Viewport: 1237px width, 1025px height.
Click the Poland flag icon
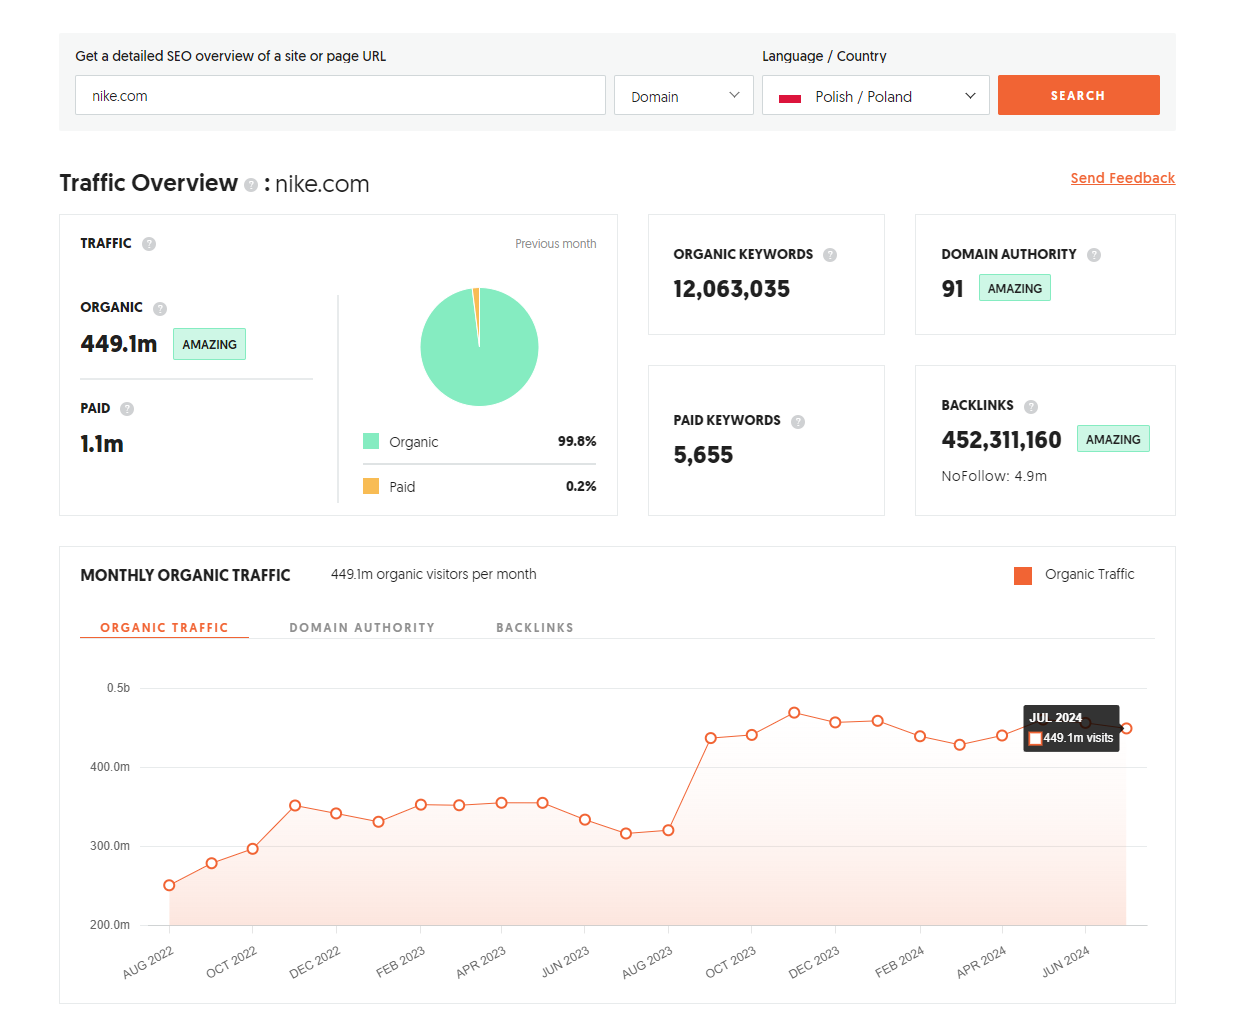[790, 98]
